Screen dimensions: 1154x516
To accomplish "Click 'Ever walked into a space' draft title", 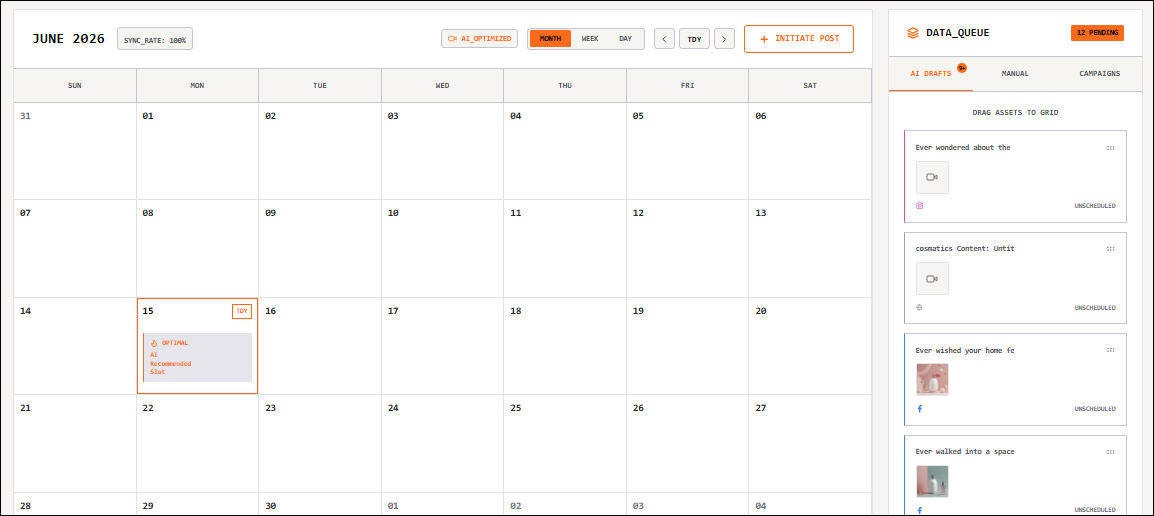I will tap(965, 451).
